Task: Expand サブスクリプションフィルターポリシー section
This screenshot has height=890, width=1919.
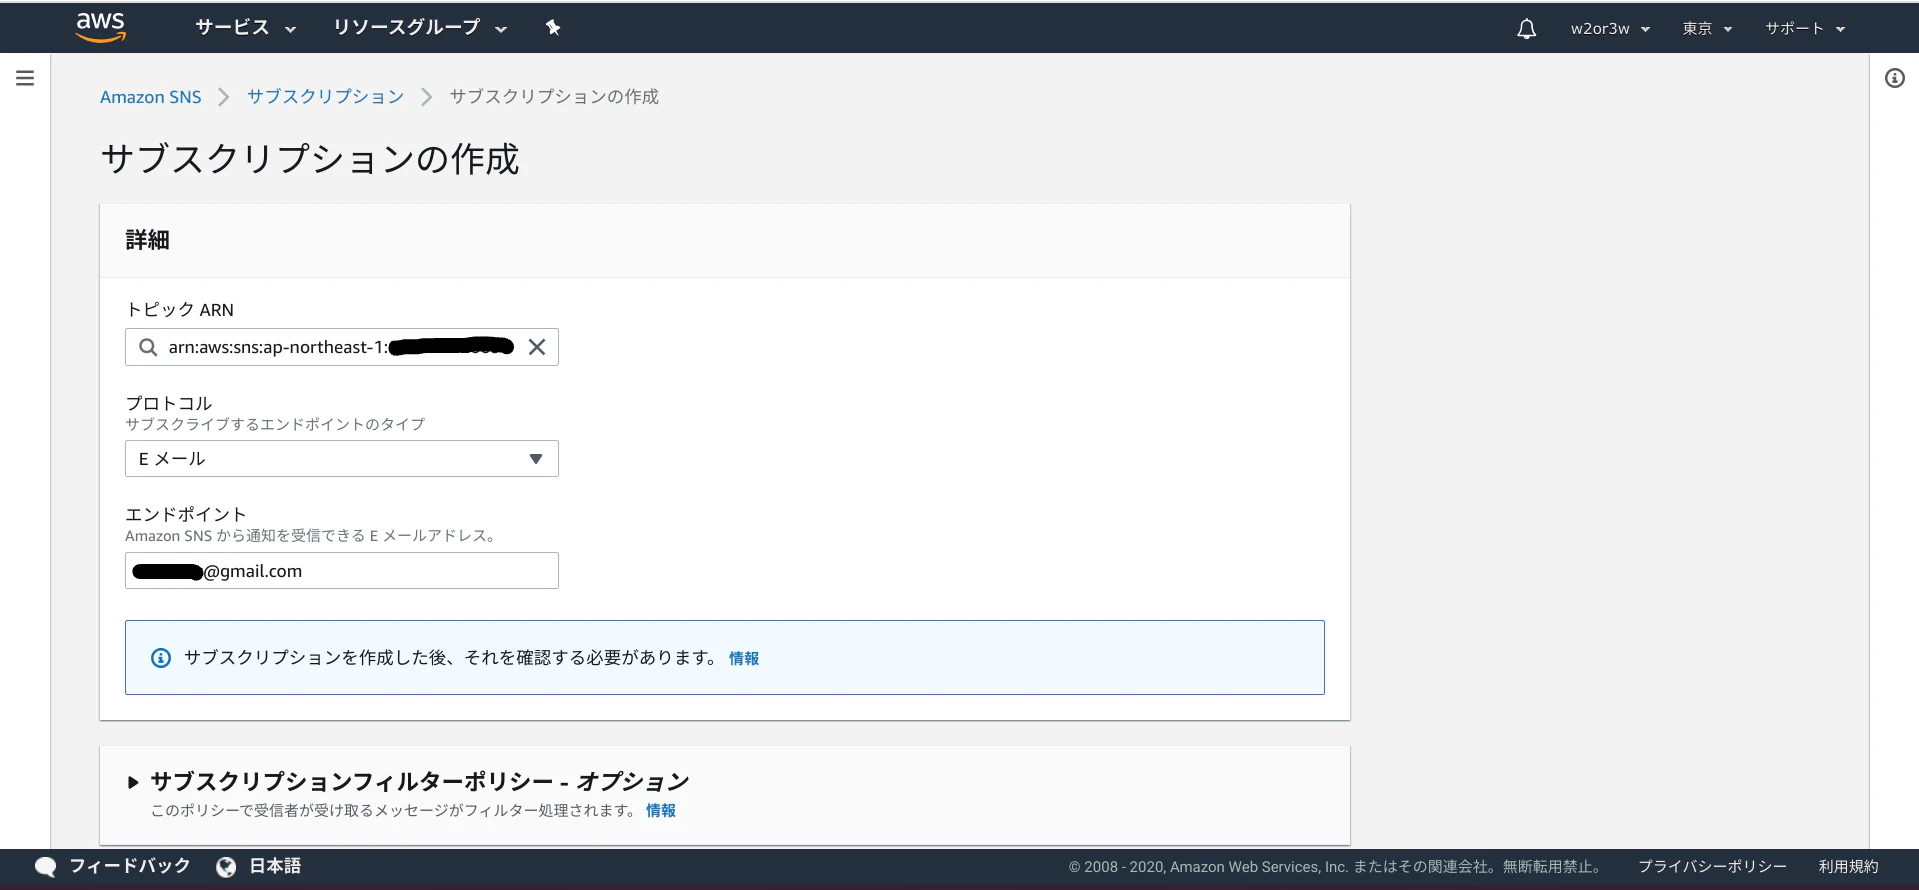Action: click(x=133, y=782)
